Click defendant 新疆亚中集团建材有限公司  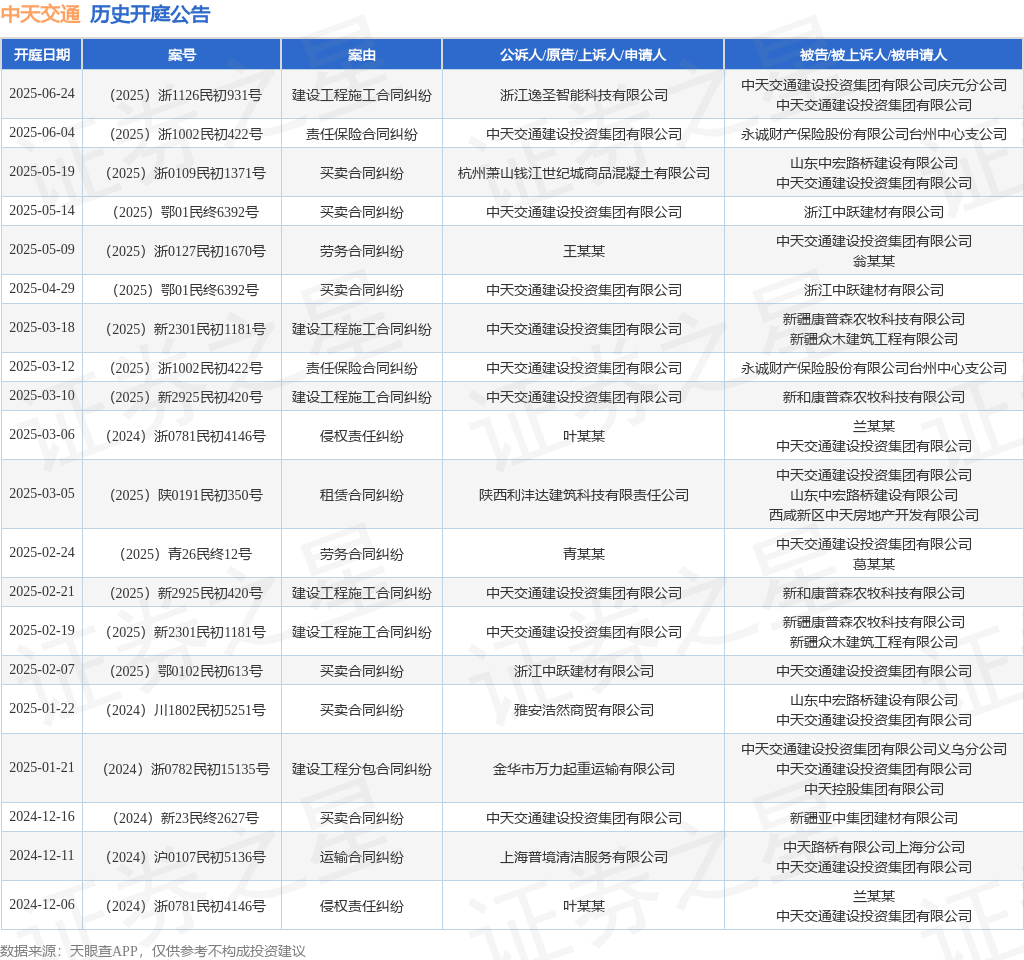pyautogui.click(x=874, y=818)
